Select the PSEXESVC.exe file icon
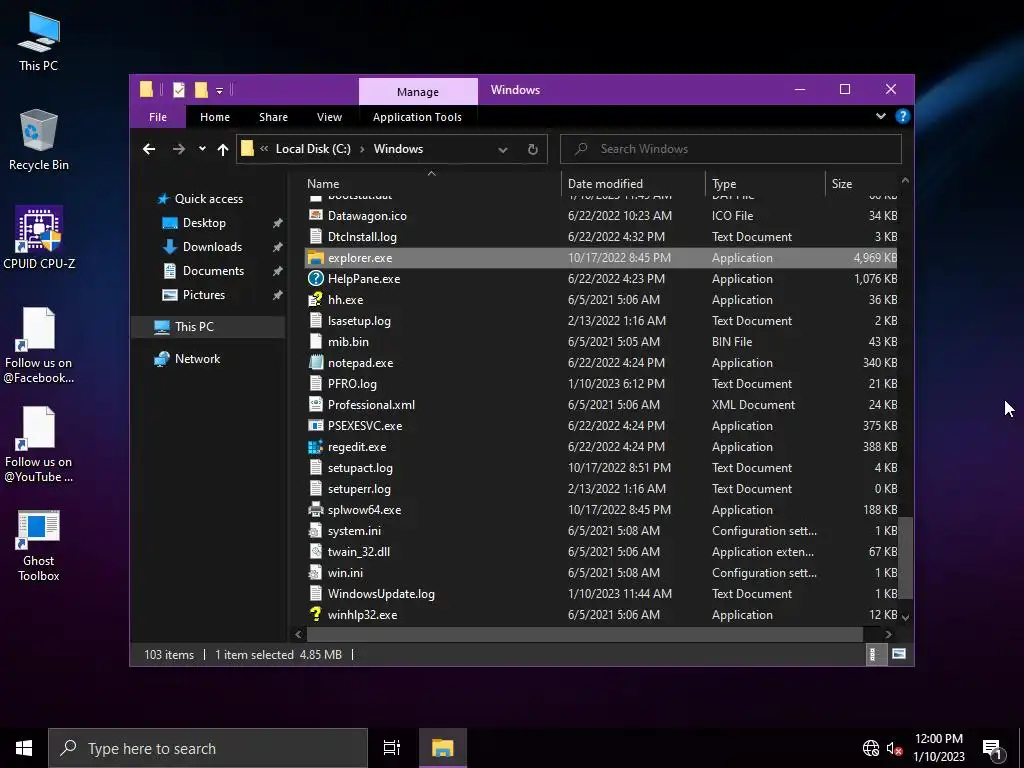This screenshot has width=1024, height=768. point(315,425)
